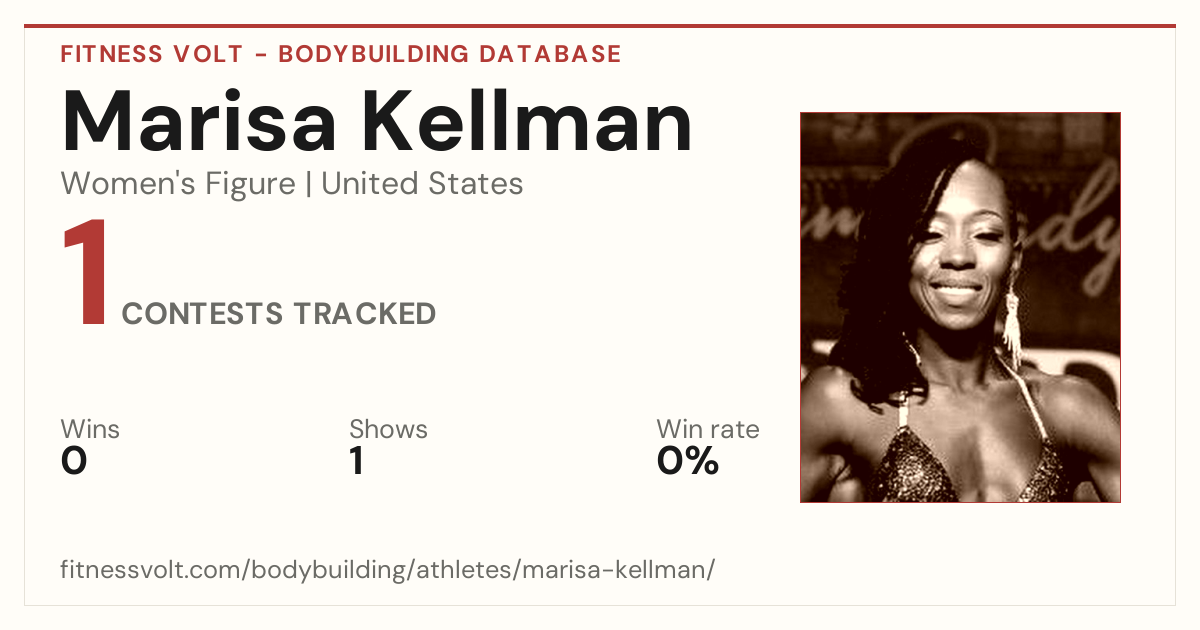Select the BODYBUILDING DATABASE header label
The height and width of the screenshot is (630, 1200).
coord(450,54)
